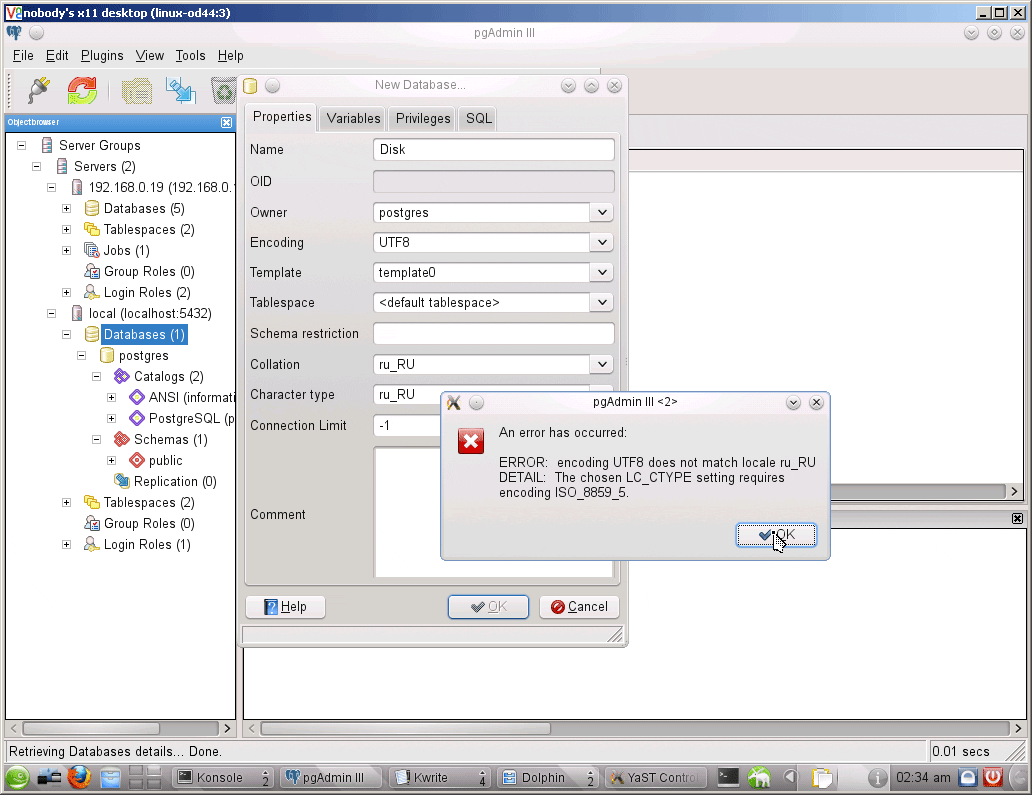Viewport: 1032px width, 795px height.
Task: Launch Firefox from the taskbar
Action: pyautogui.click(x=79, y=777)
